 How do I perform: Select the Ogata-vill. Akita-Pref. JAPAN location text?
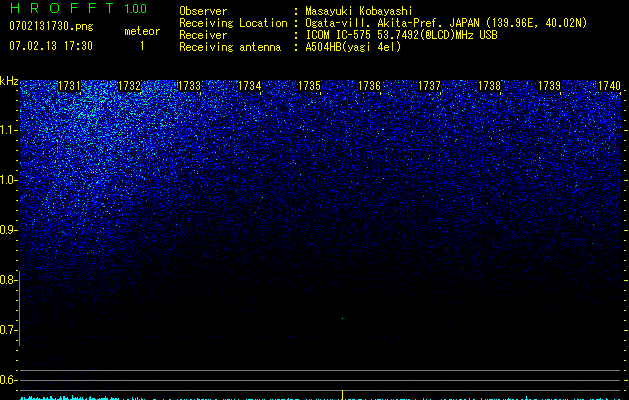tap(446, 23)
